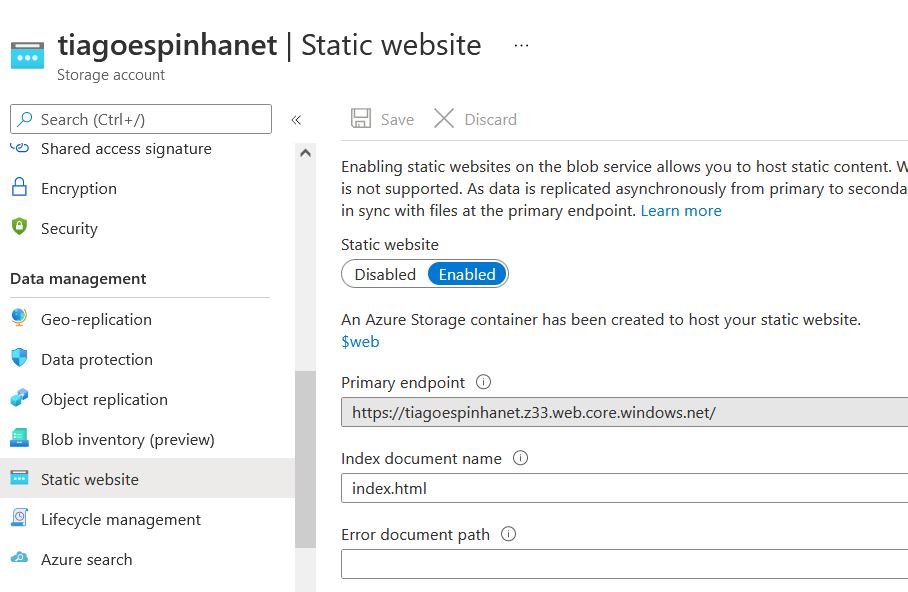The height and width of the screenshot is (592, 908).
Task: Click the Blob inventory icon
Action: [20, 438]
